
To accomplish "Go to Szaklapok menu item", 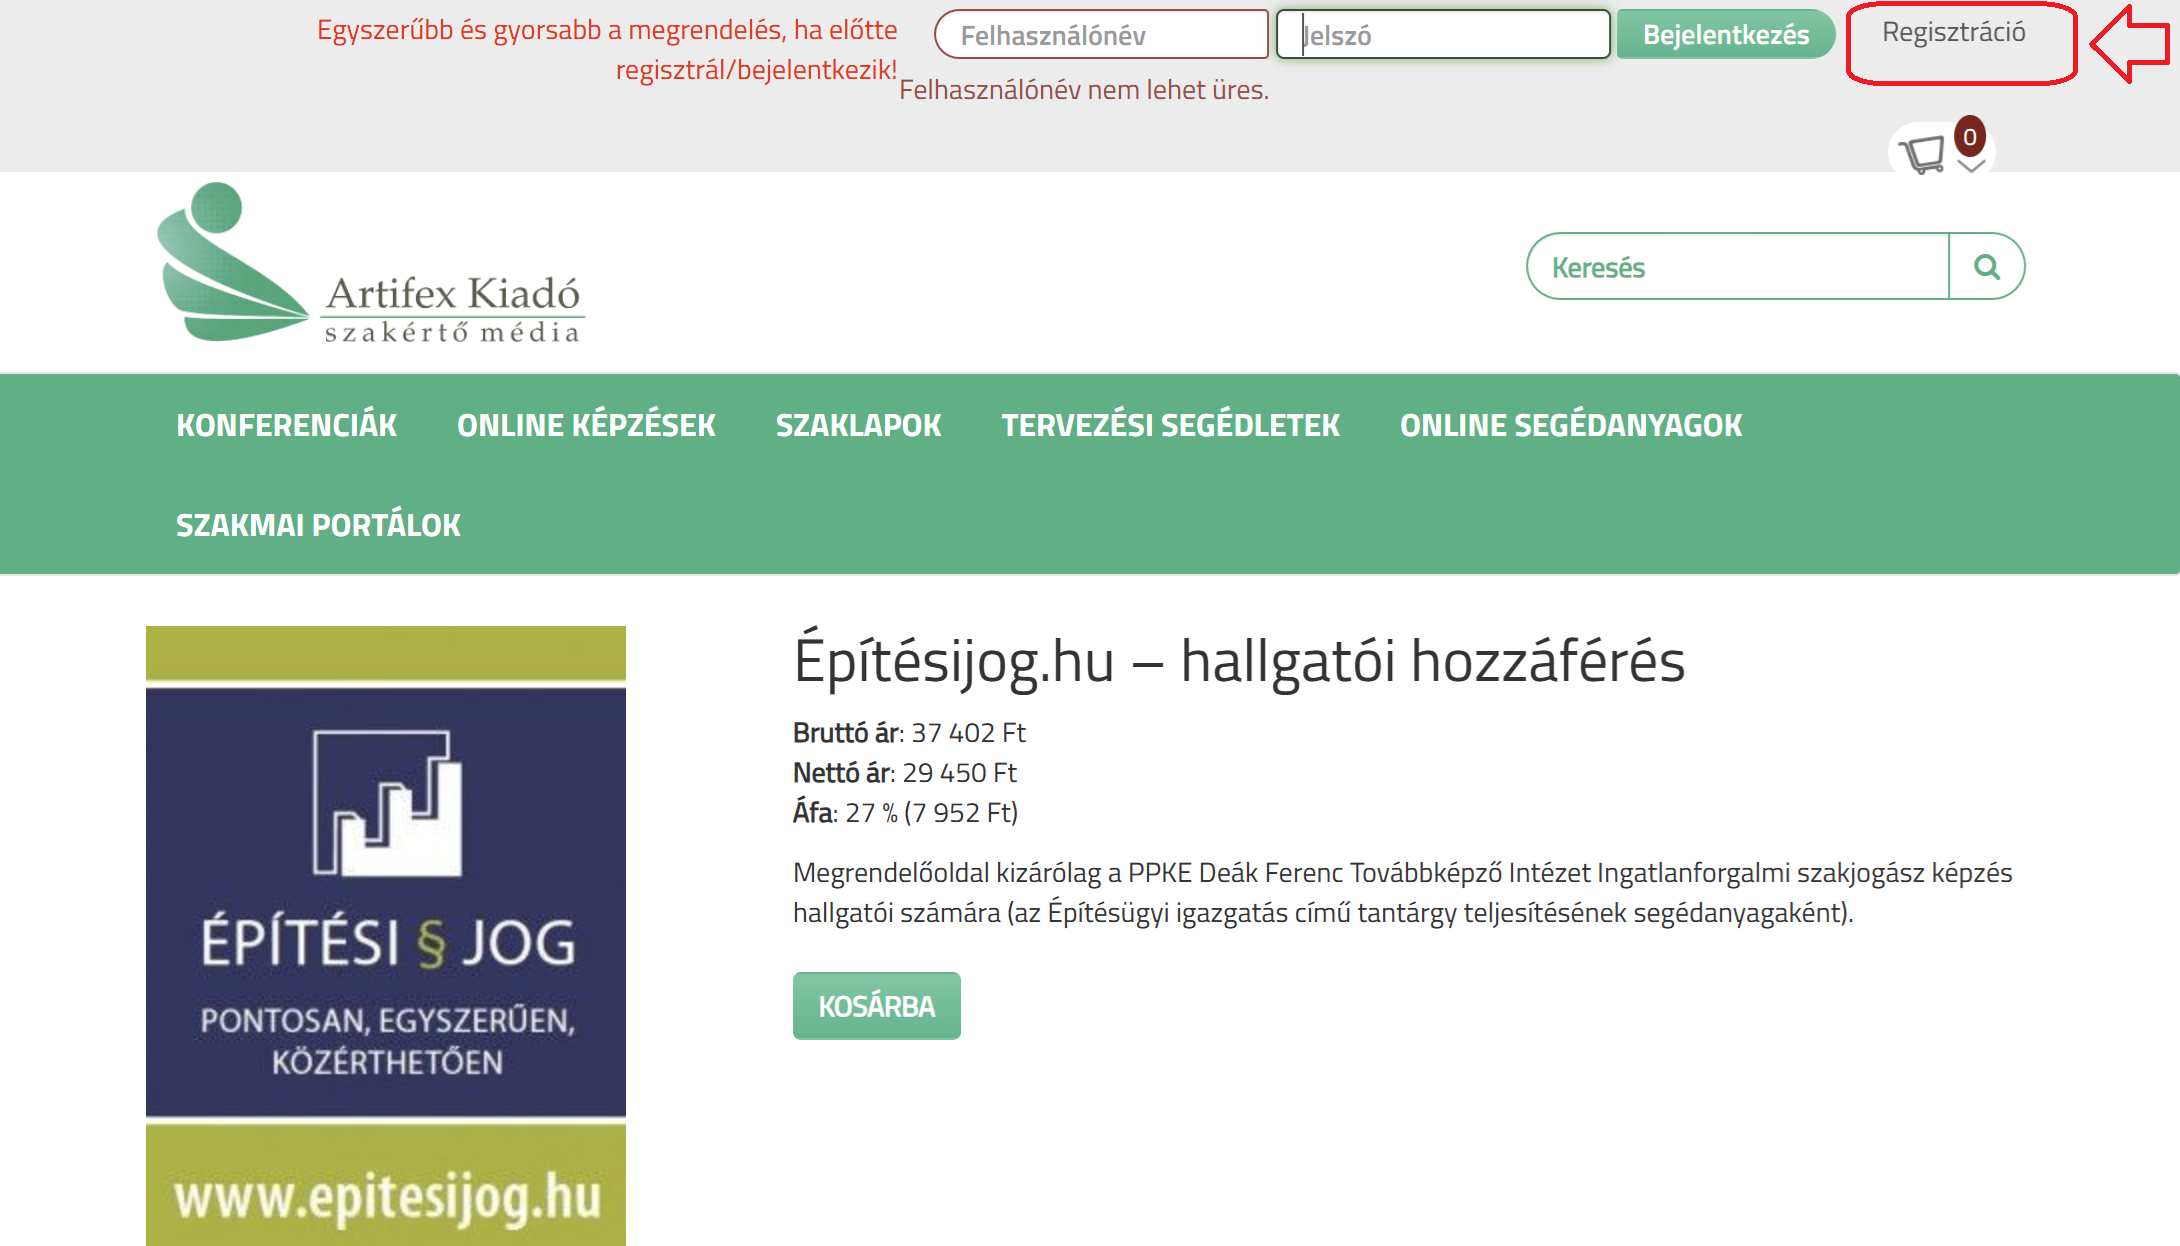I will [858, 425].
